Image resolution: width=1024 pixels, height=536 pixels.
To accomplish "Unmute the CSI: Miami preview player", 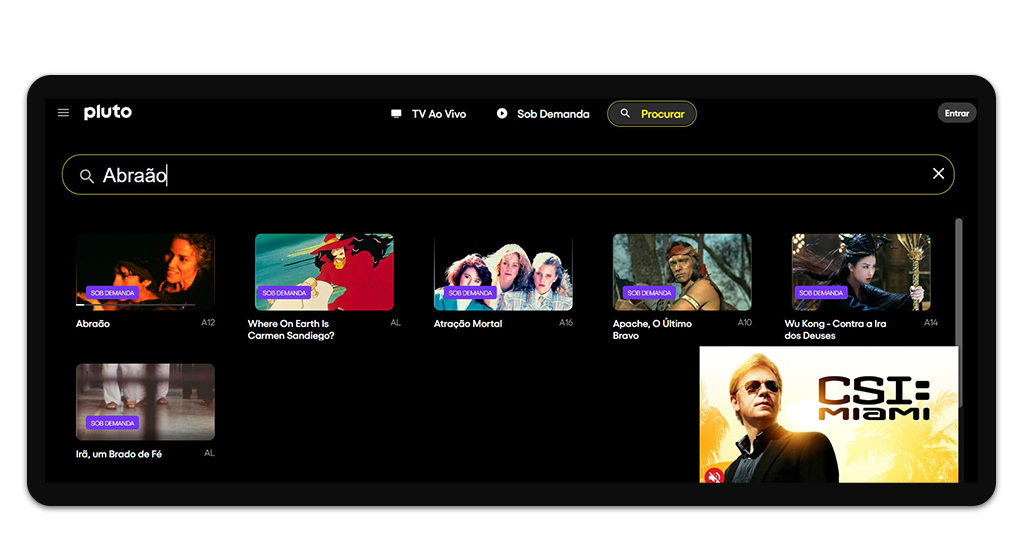I will tap(714, 476).
